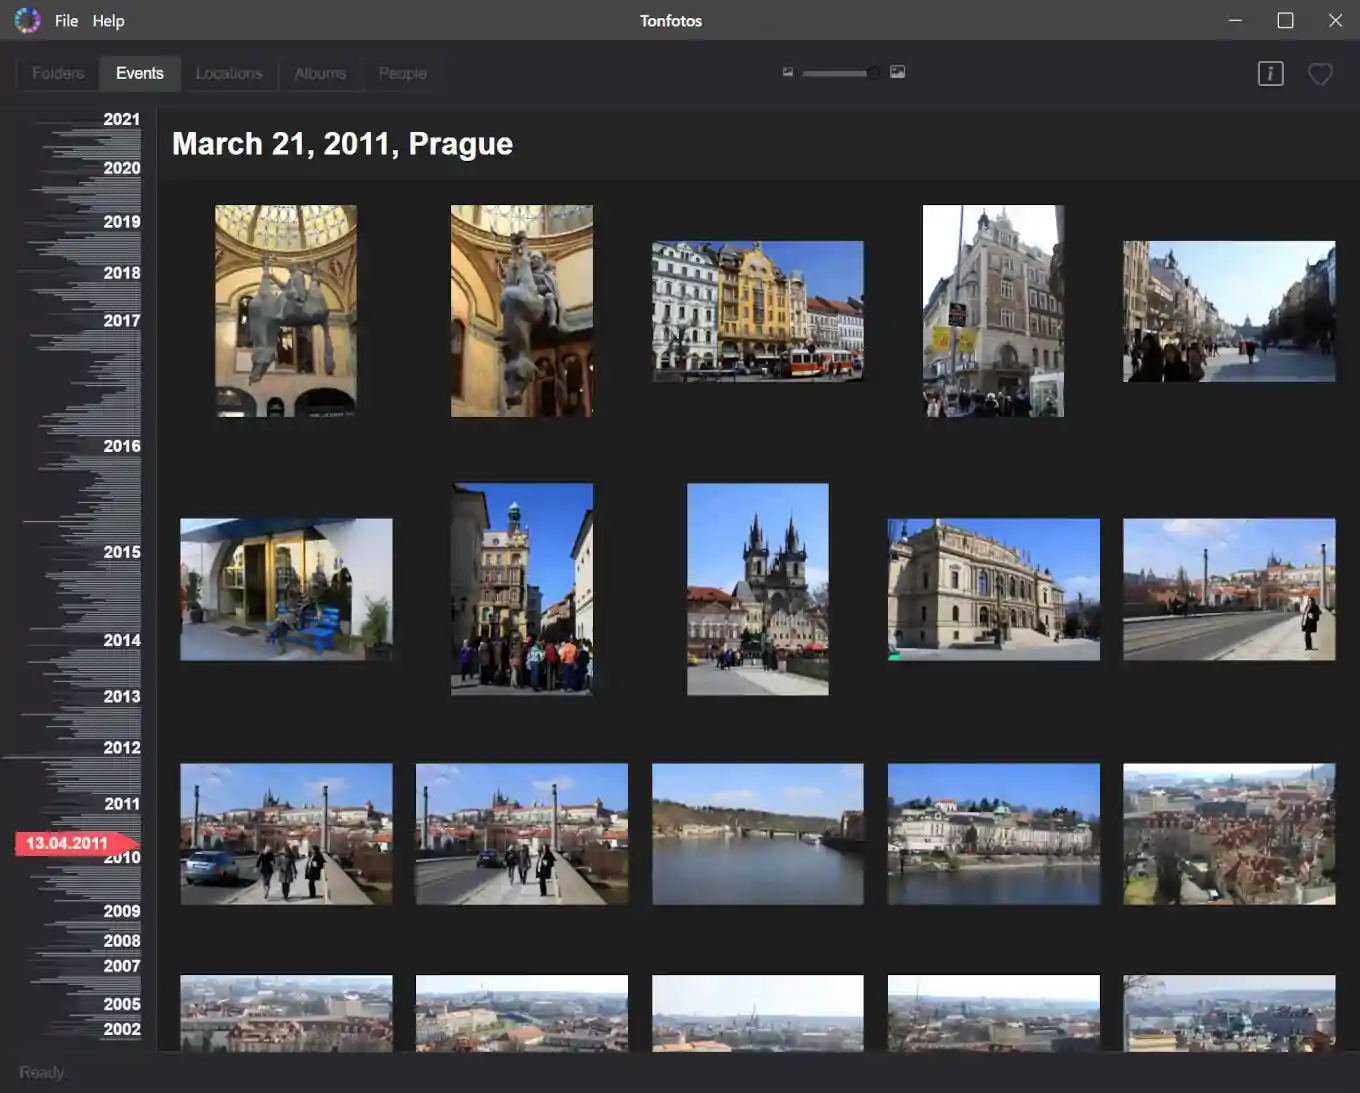Click the Tonfotos app logo icon
The height and width of the screenshot is (1093, 1360).
(27, 20)
